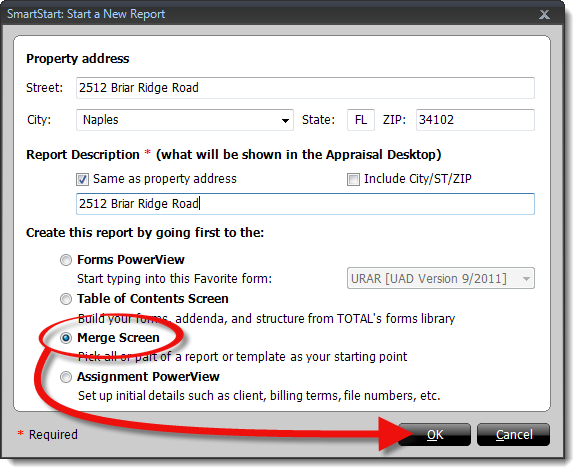Edit the State field showing FL

pyautogui.click(x=361, y=120)
